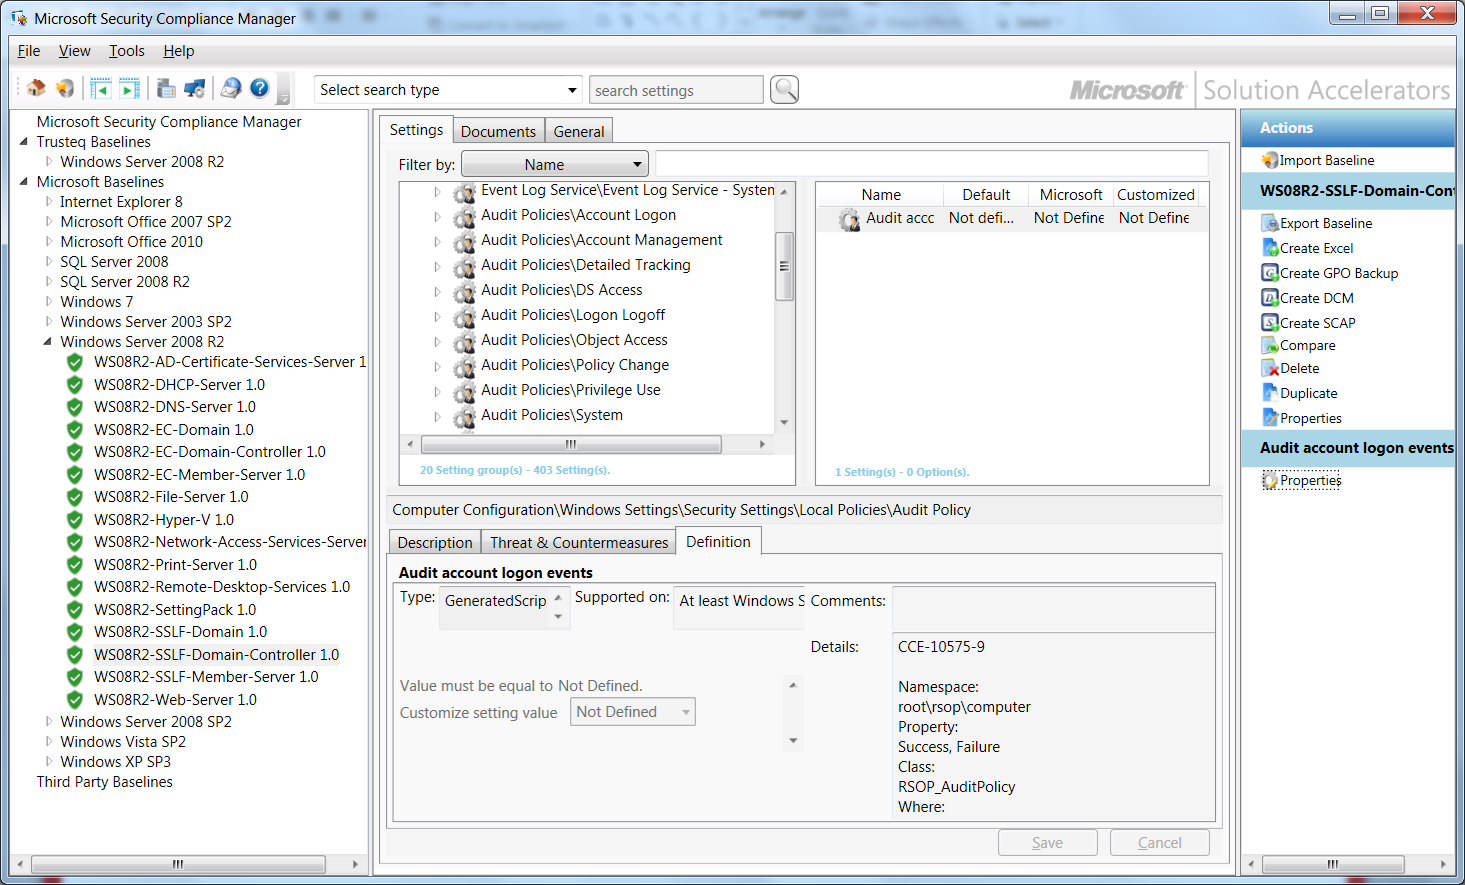Screen dimensions: 1465x885
Task: Select WS08R2-SSLF-Member-Server 1.0 baseline
Action: 206,677
